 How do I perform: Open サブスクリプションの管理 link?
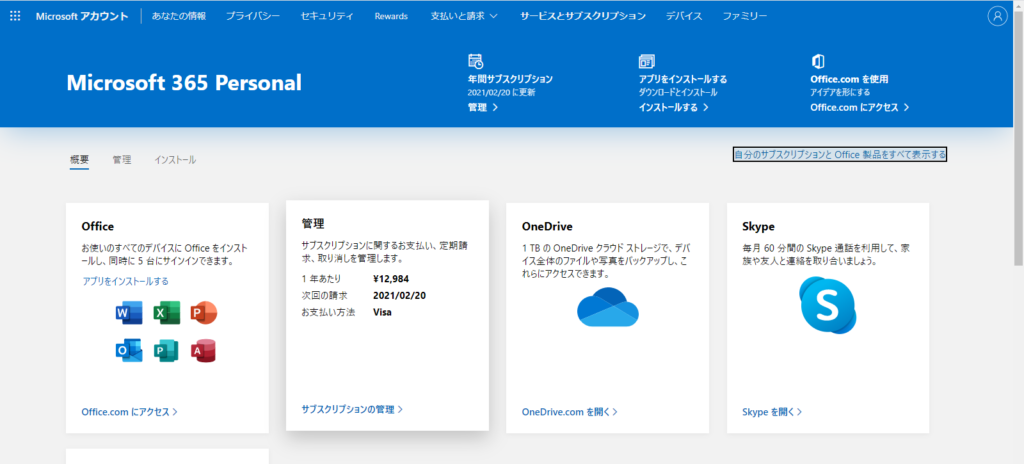pos(353,409)
